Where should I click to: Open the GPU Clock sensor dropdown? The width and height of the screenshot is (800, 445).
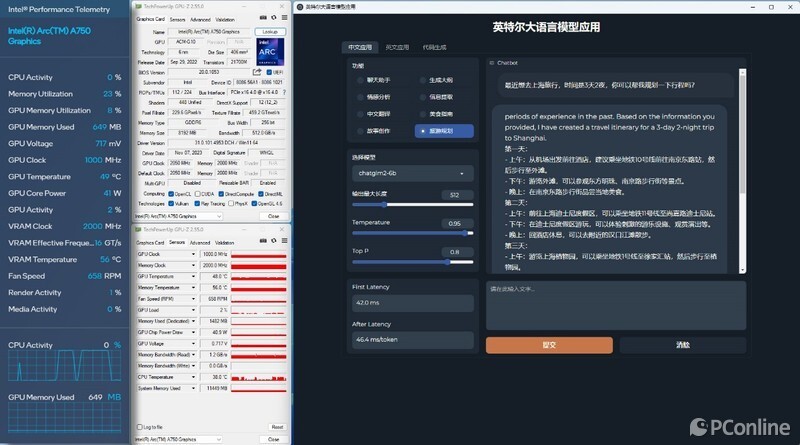click(193, 254)
